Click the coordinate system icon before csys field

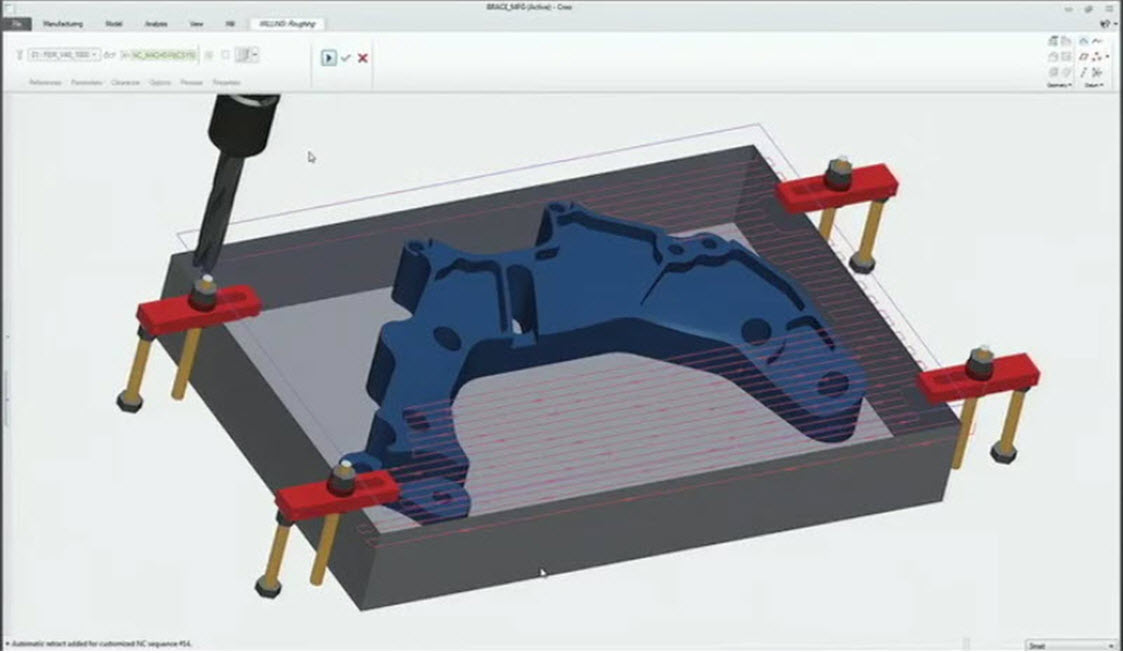click(x=125, y=54)
